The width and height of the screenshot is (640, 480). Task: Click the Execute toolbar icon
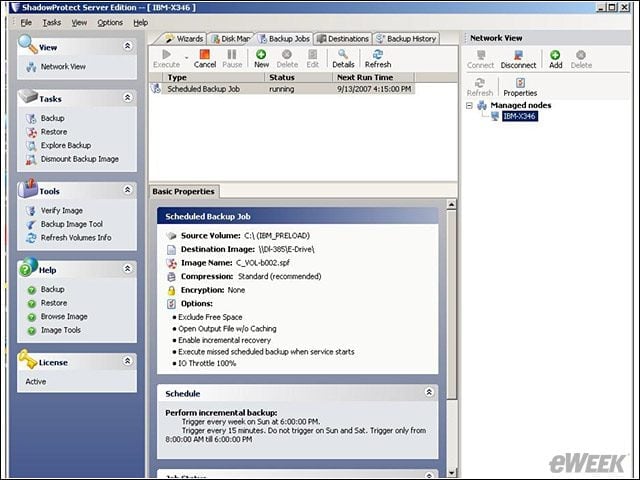coord(167,59)
